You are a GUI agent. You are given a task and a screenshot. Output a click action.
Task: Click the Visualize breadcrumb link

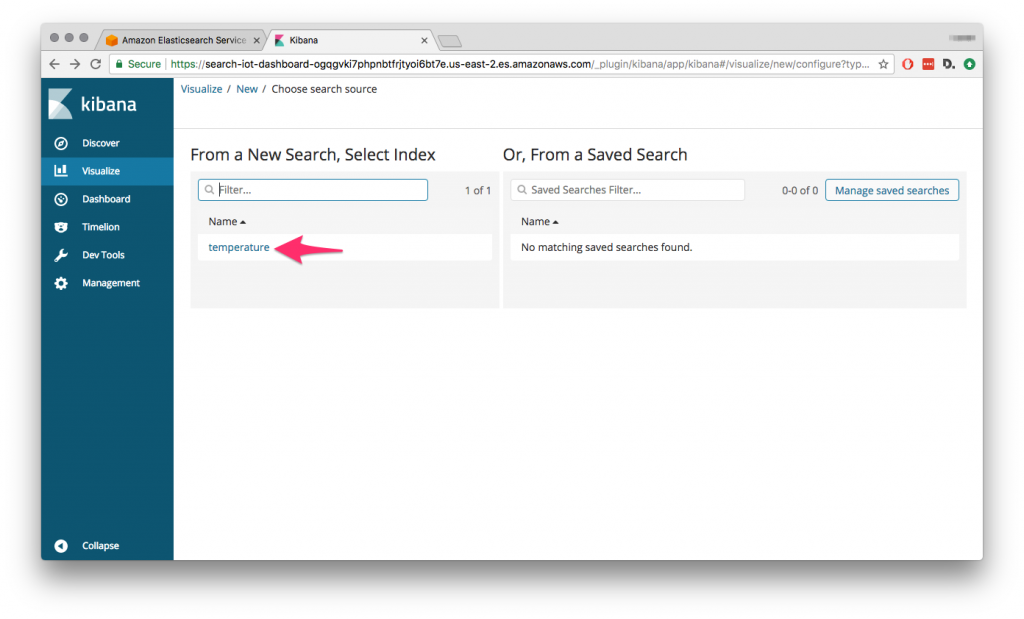(201, 89)
